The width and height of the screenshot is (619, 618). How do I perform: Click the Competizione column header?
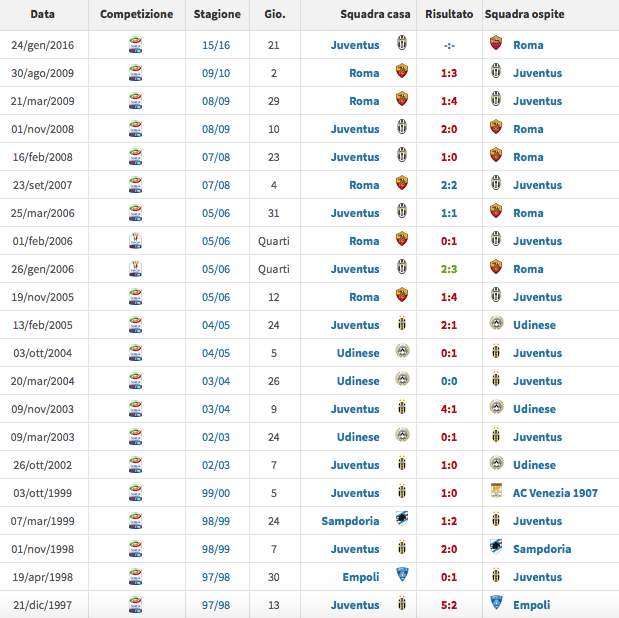[136, 15]
